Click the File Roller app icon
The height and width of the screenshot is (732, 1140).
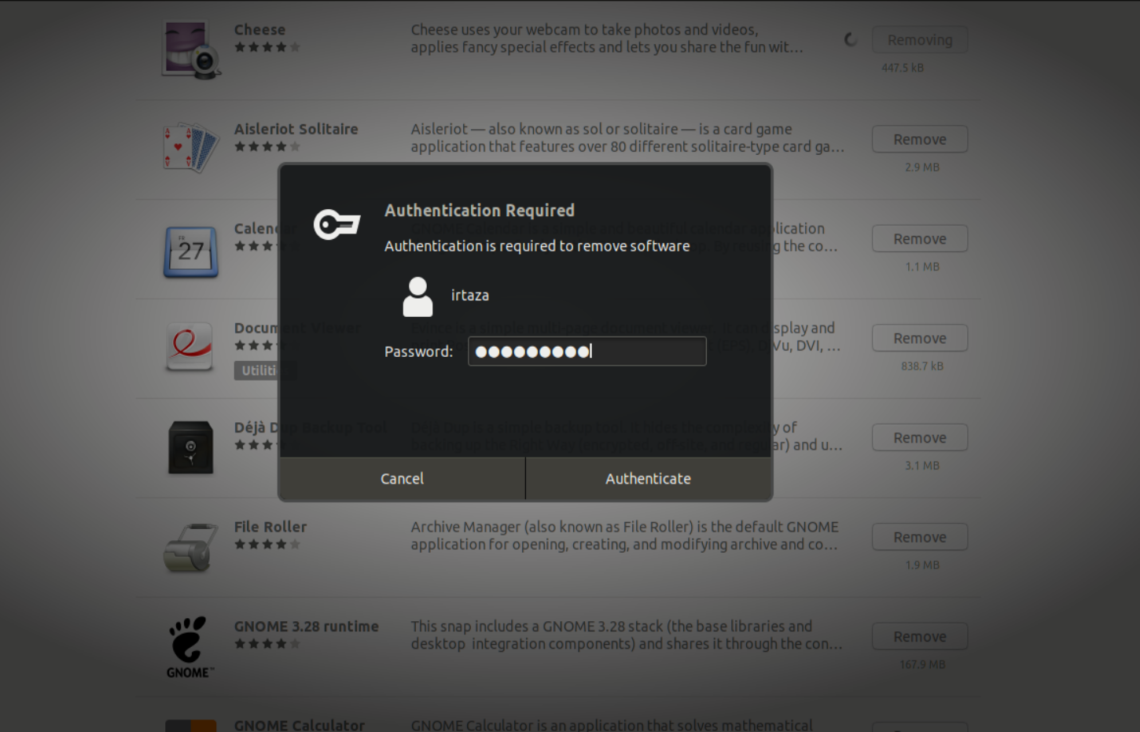point(190,547)
